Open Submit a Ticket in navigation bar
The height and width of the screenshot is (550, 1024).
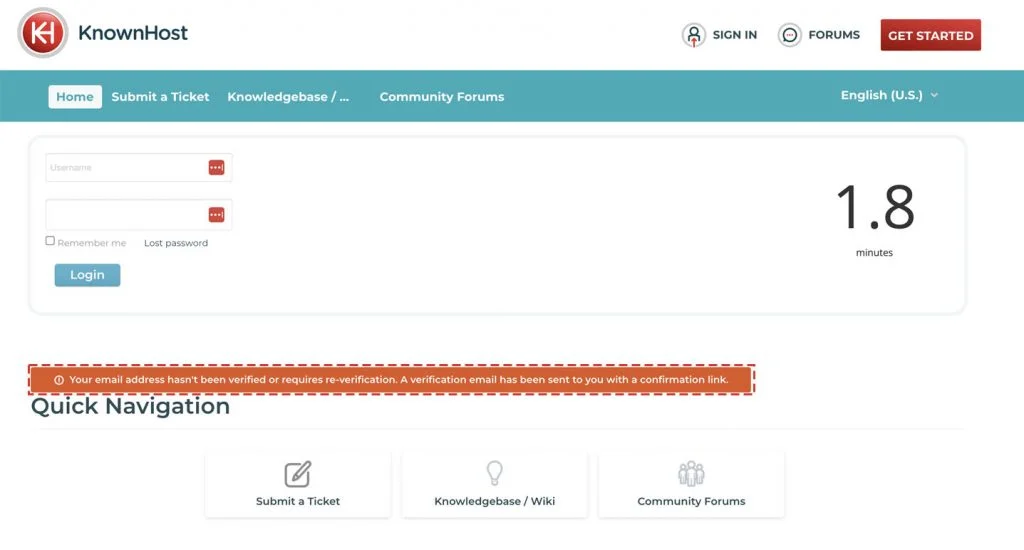pyautogui.click(x=160, y=97)
